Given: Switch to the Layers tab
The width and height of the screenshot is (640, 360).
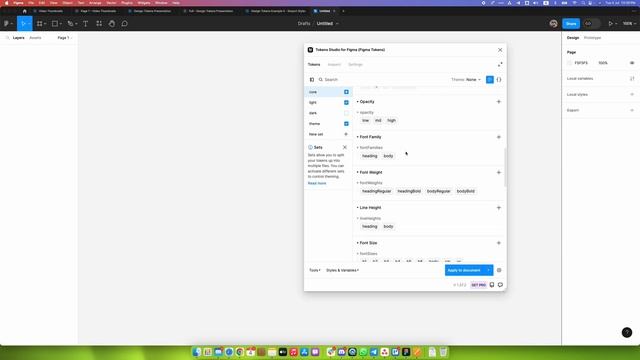Looking at the screenshot, I should click(18, 38).
